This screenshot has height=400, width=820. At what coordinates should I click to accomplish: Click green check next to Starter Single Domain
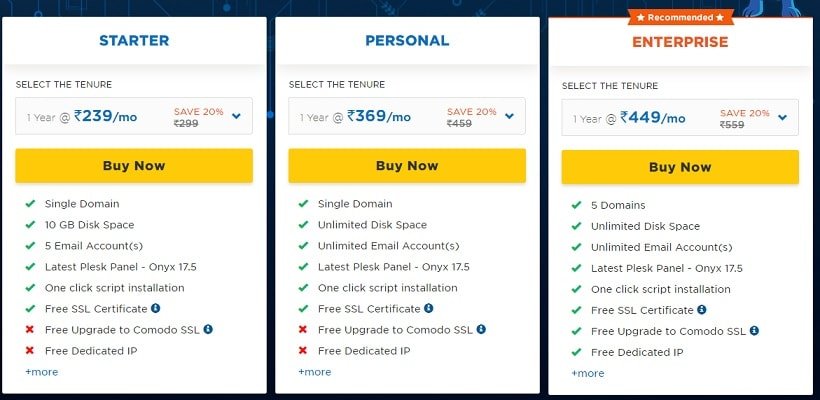coord(30,203)
